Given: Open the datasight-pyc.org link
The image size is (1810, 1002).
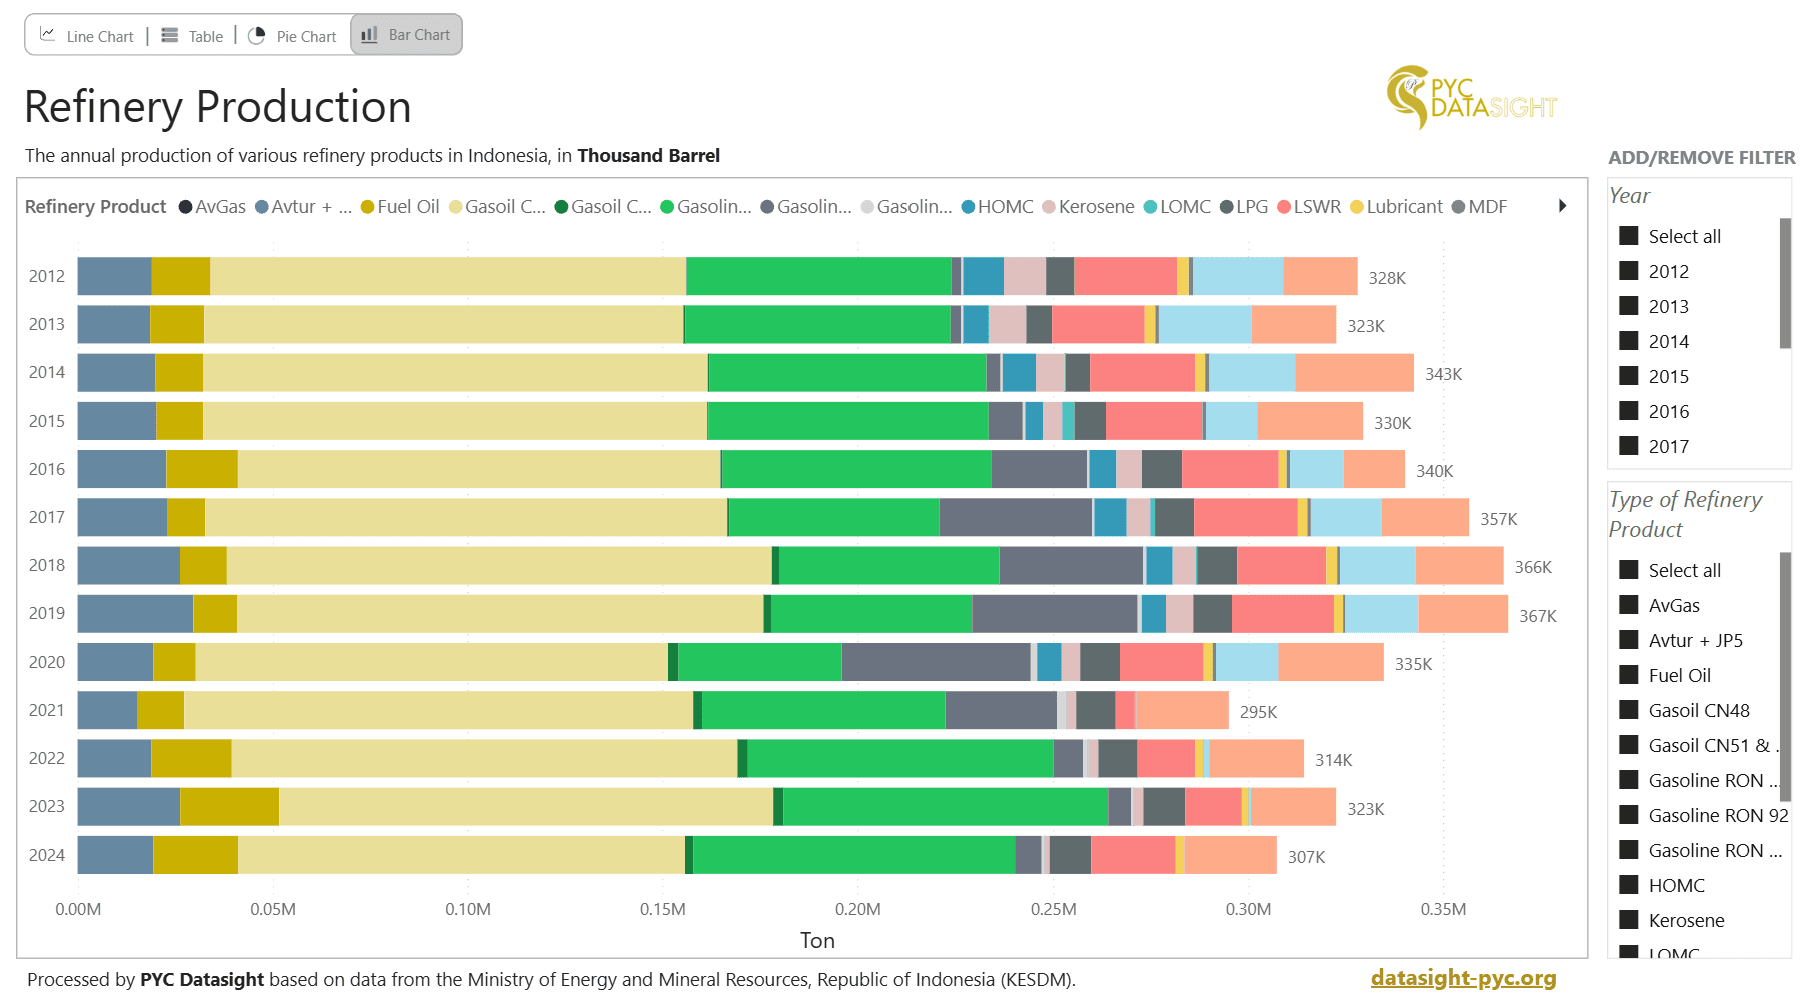Looking at the screenshot, I should (x=1463, y=977).
